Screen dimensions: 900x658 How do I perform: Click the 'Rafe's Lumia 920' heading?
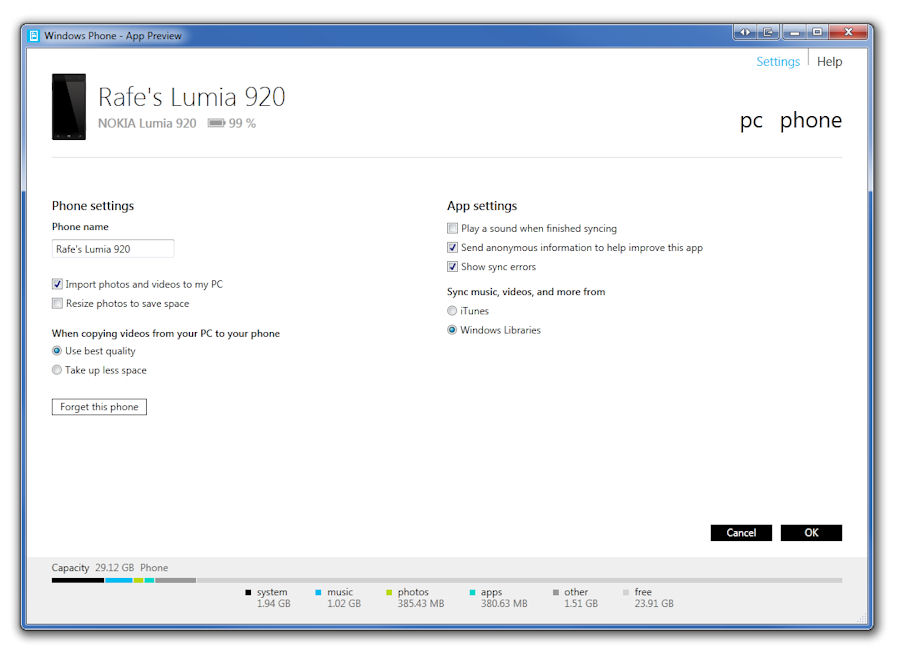pos(192,97)
